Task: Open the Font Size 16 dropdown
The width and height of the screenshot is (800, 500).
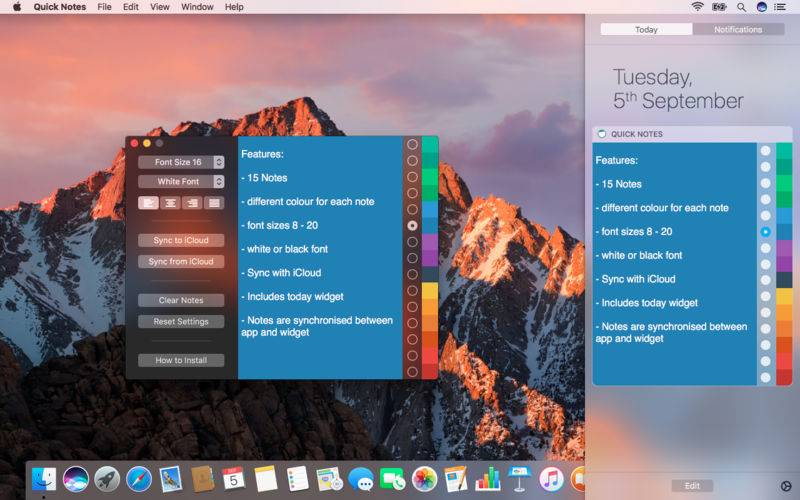Action: (181, 162)
